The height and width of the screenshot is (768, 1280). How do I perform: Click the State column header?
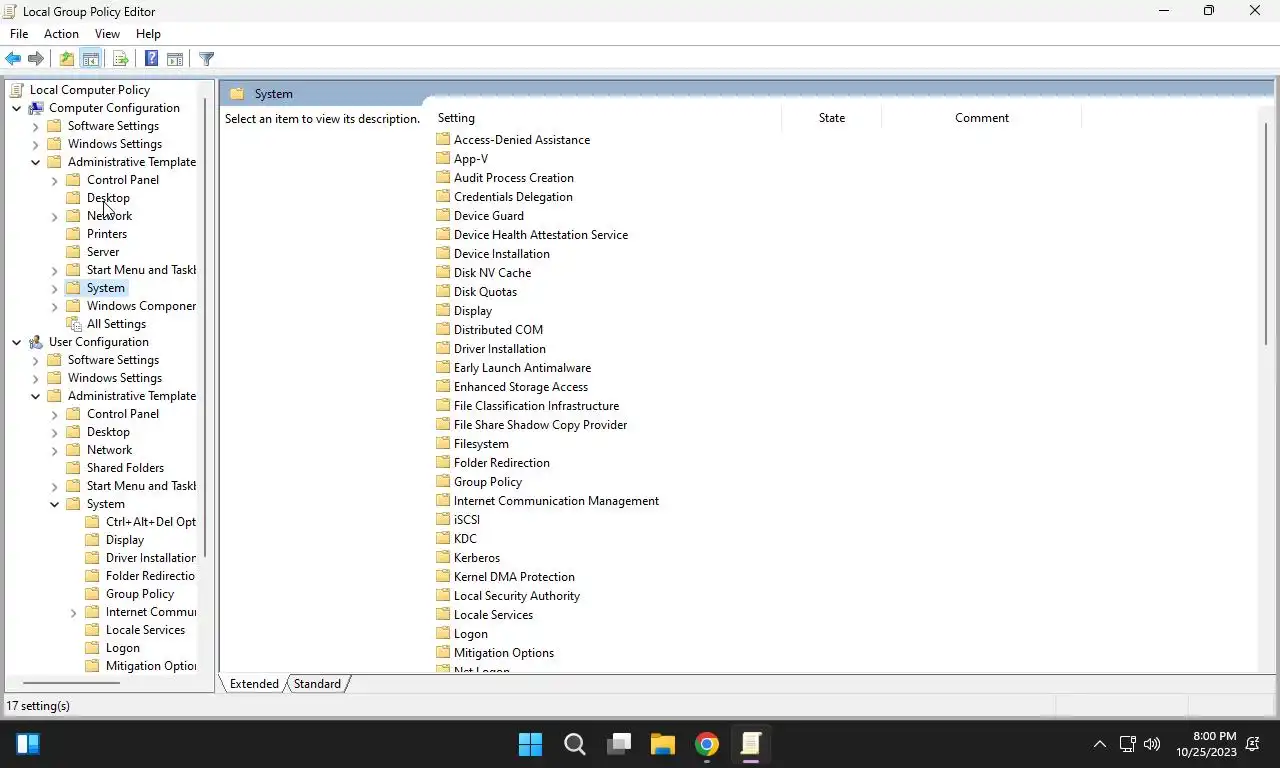(x=831, y=118)
